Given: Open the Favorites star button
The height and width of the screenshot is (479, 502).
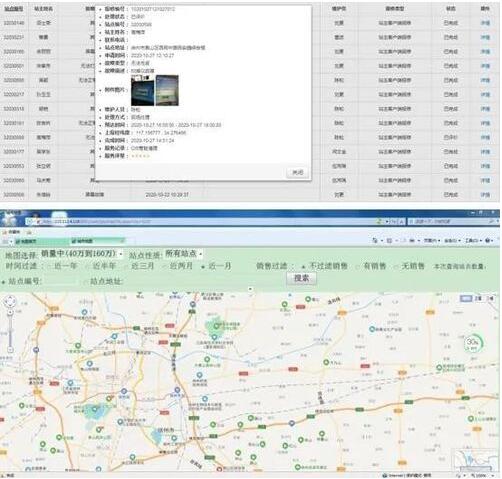Looking at the screenshot, I should point(12,231).
